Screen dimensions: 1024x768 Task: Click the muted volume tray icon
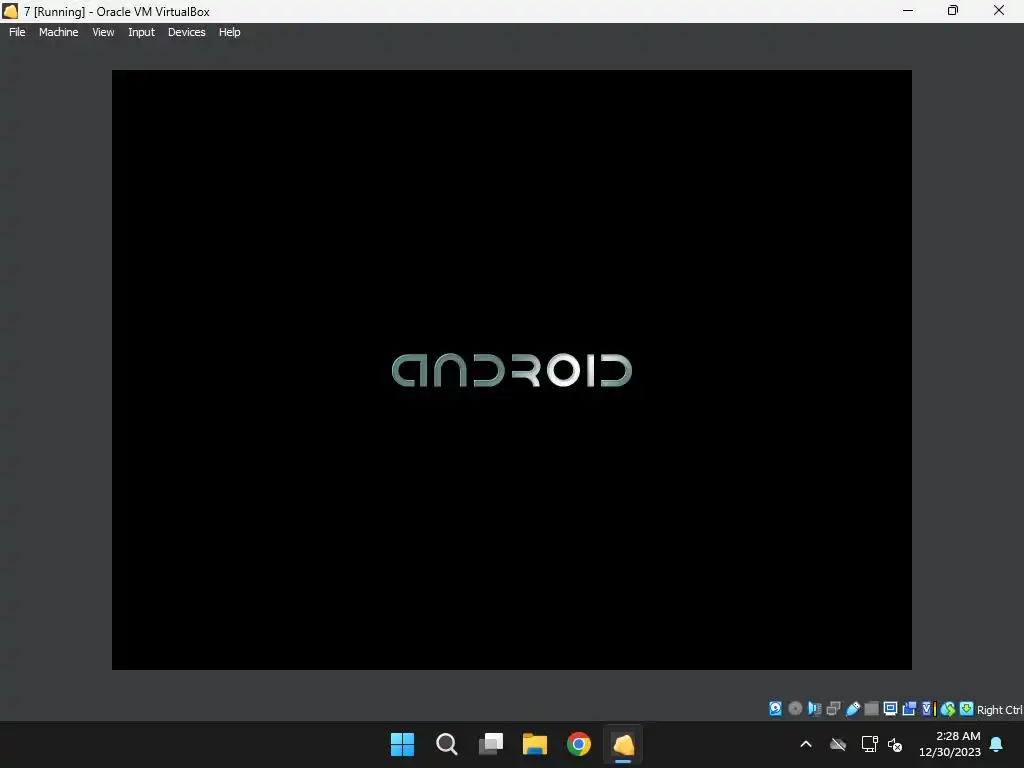pos(895,744)
